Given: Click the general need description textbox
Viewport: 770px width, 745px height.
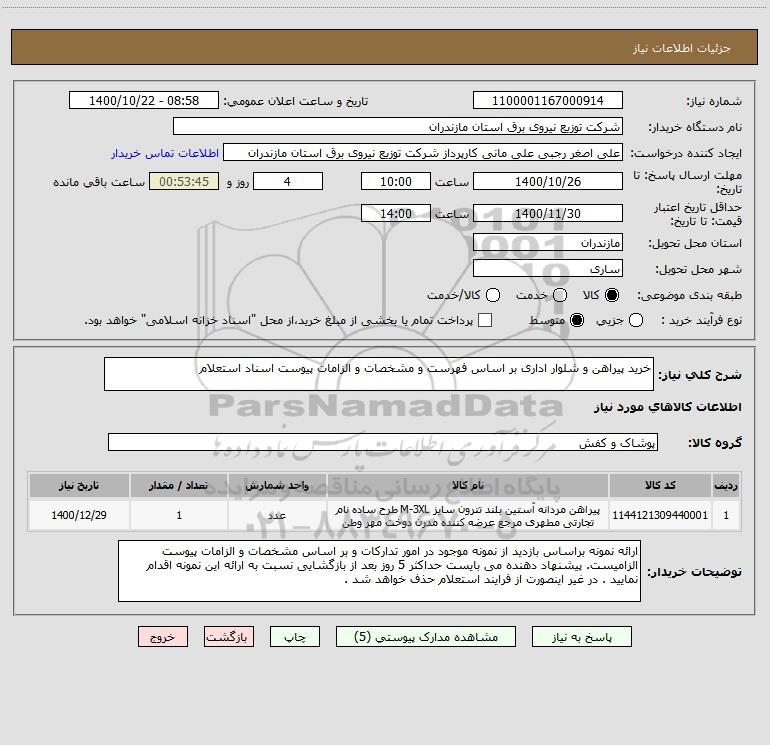Looking at the screenshot, I should tap(379, 374).
